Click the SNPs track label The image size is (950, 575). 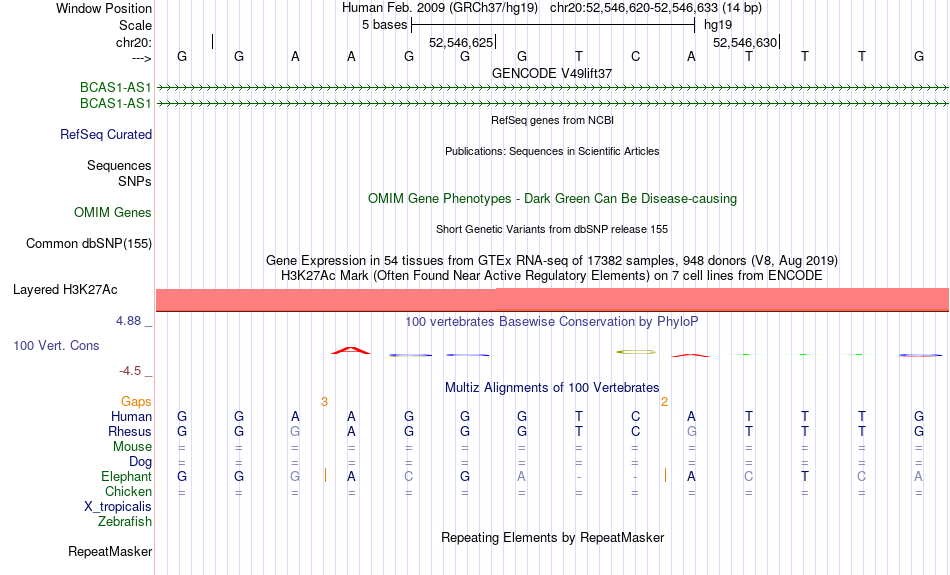point(135,181)
